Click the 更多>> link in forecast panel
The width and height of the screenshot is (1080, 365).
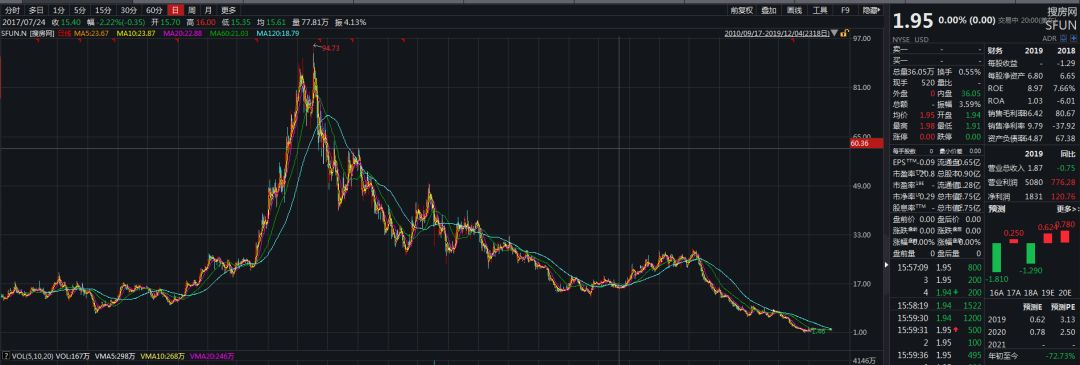1065,209
